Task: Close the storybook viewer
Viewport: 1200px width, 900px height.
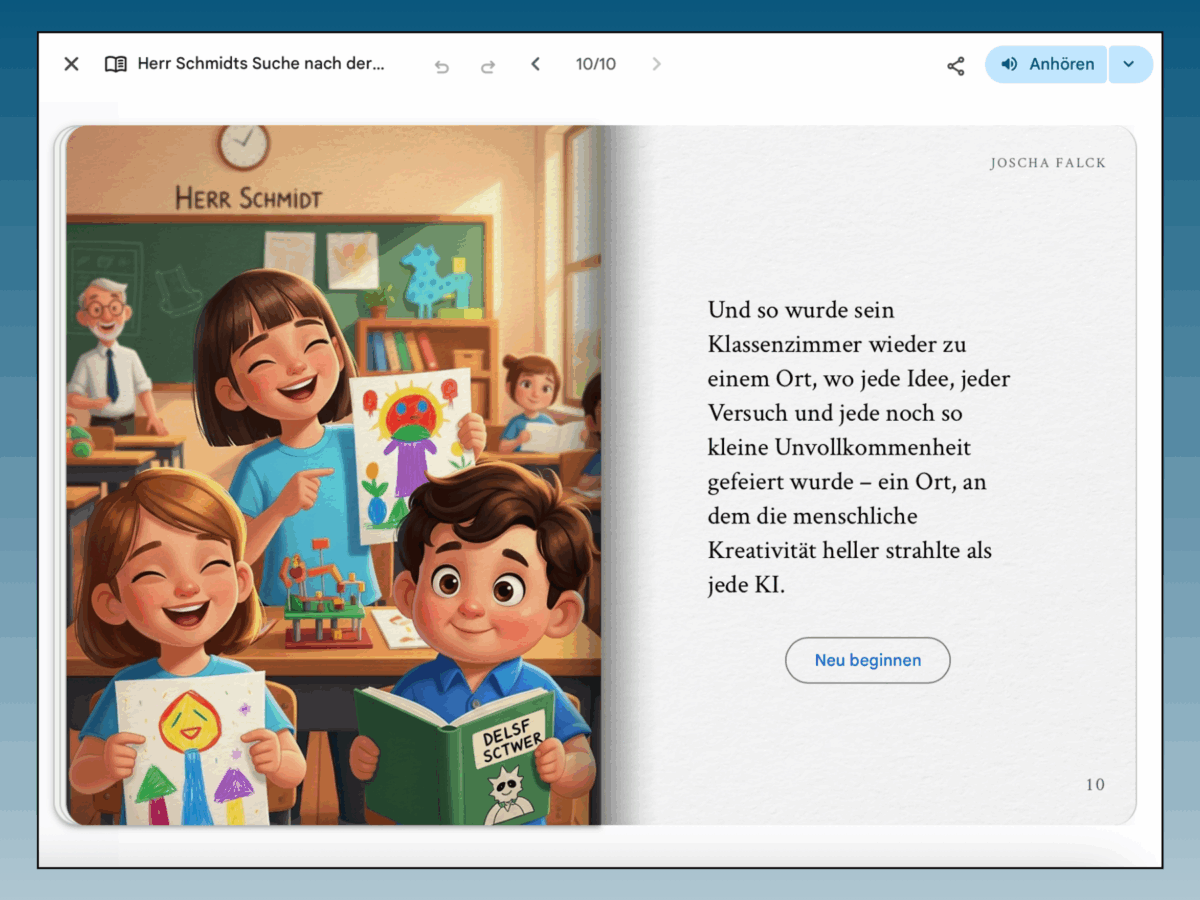Action: [x=71, y=64]
